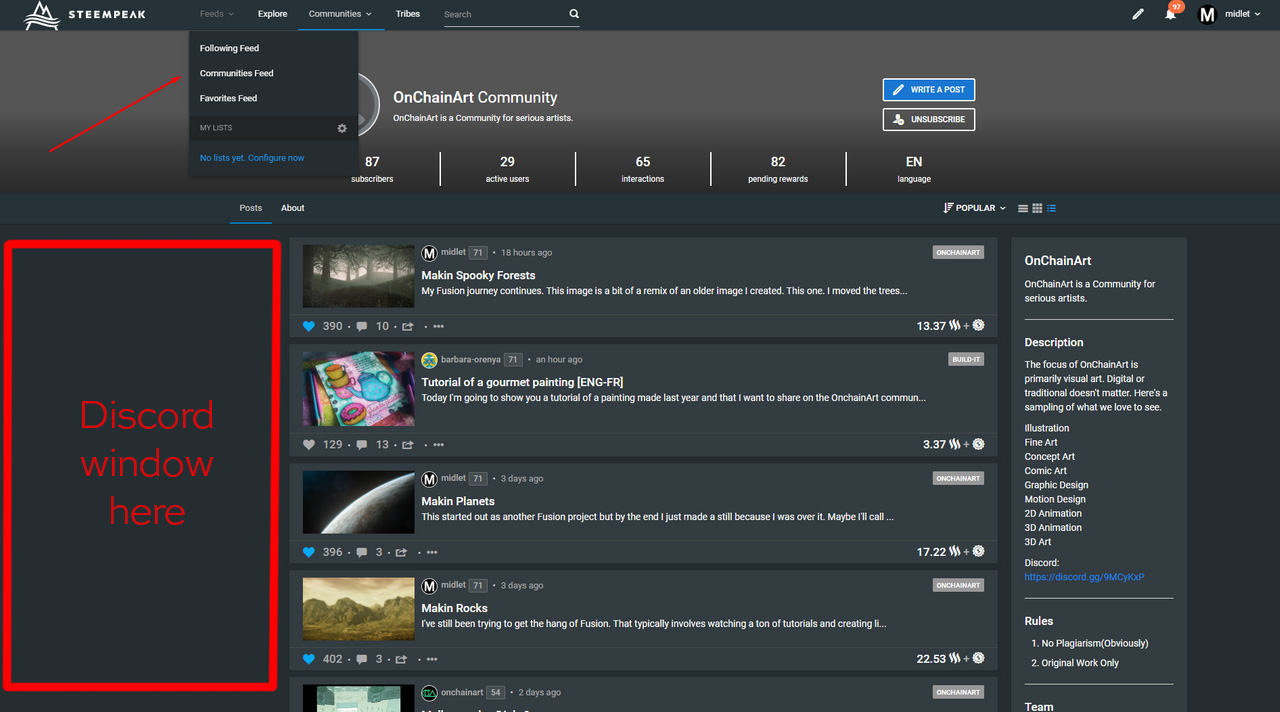Open My Lists settings gear
Screen dimensions: 1280x712
(x=342, y=128)
